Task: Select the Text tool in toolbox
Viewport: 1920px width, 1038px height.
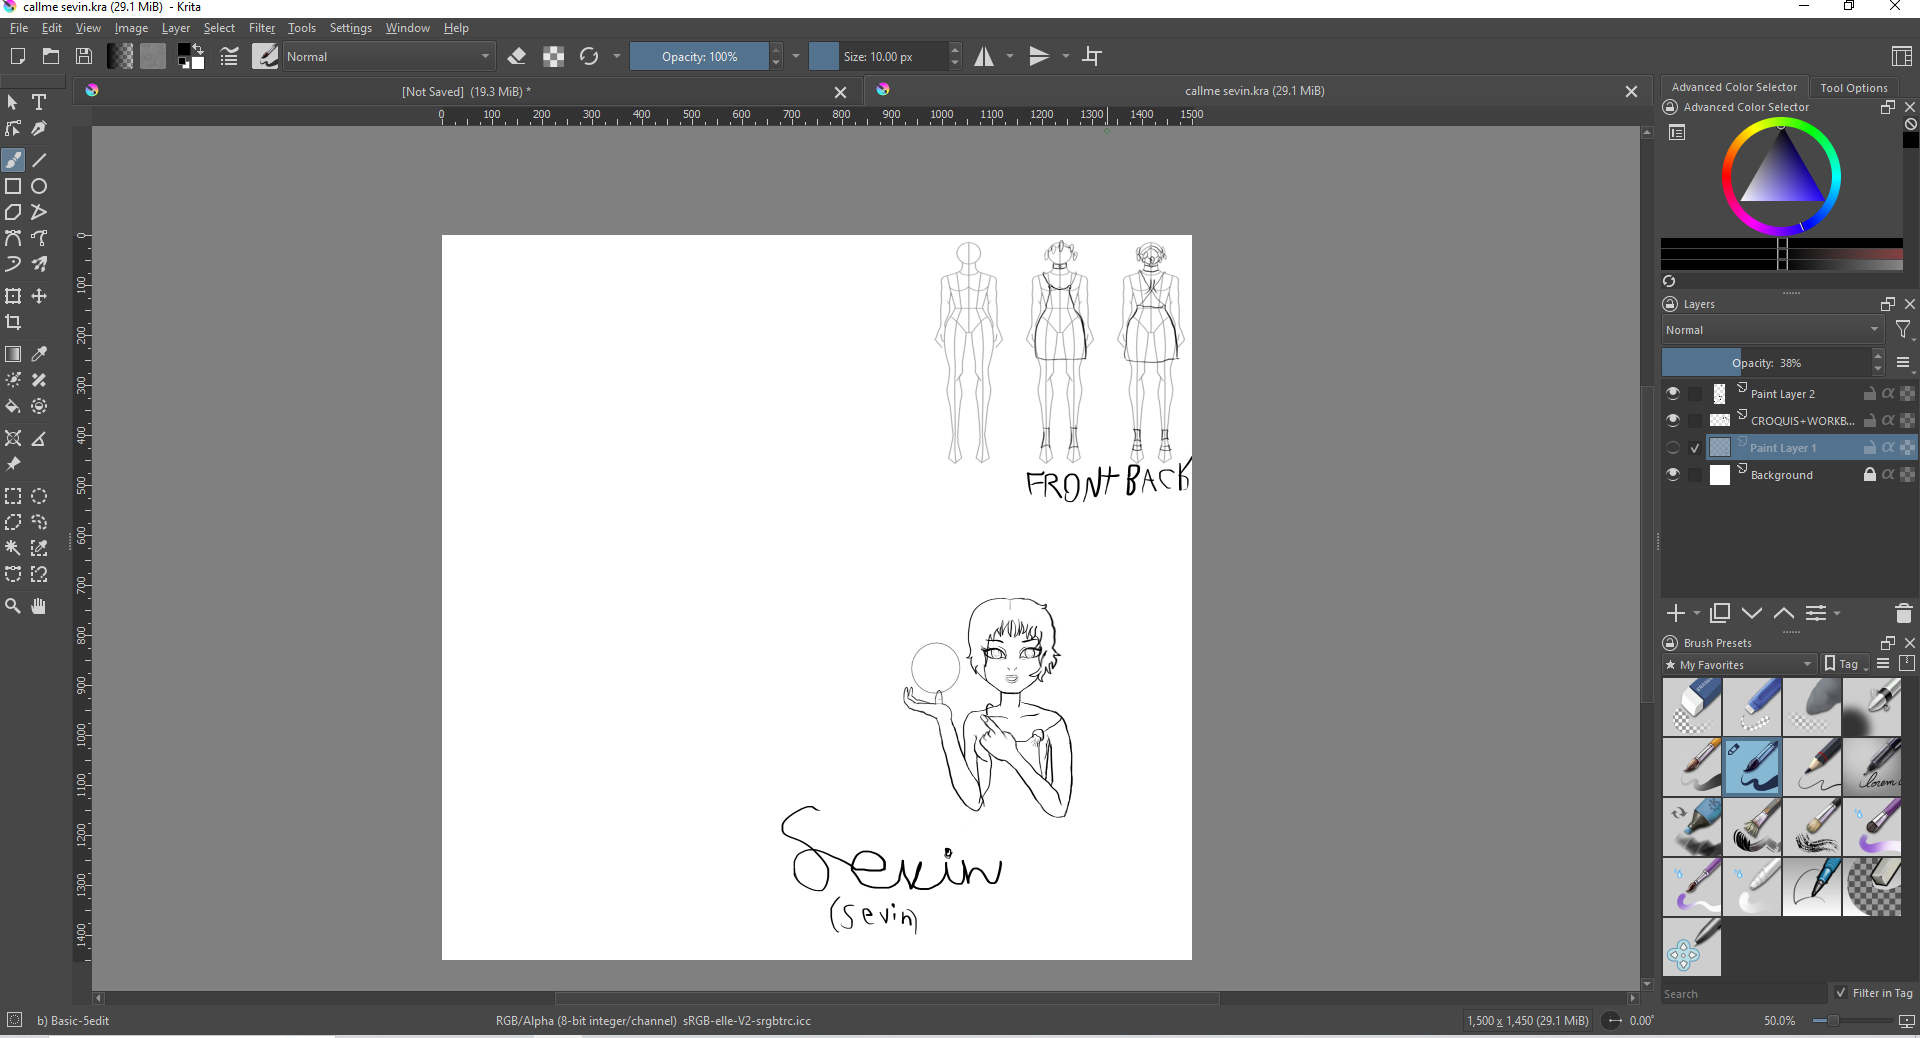Action: (x=39, y=102)
